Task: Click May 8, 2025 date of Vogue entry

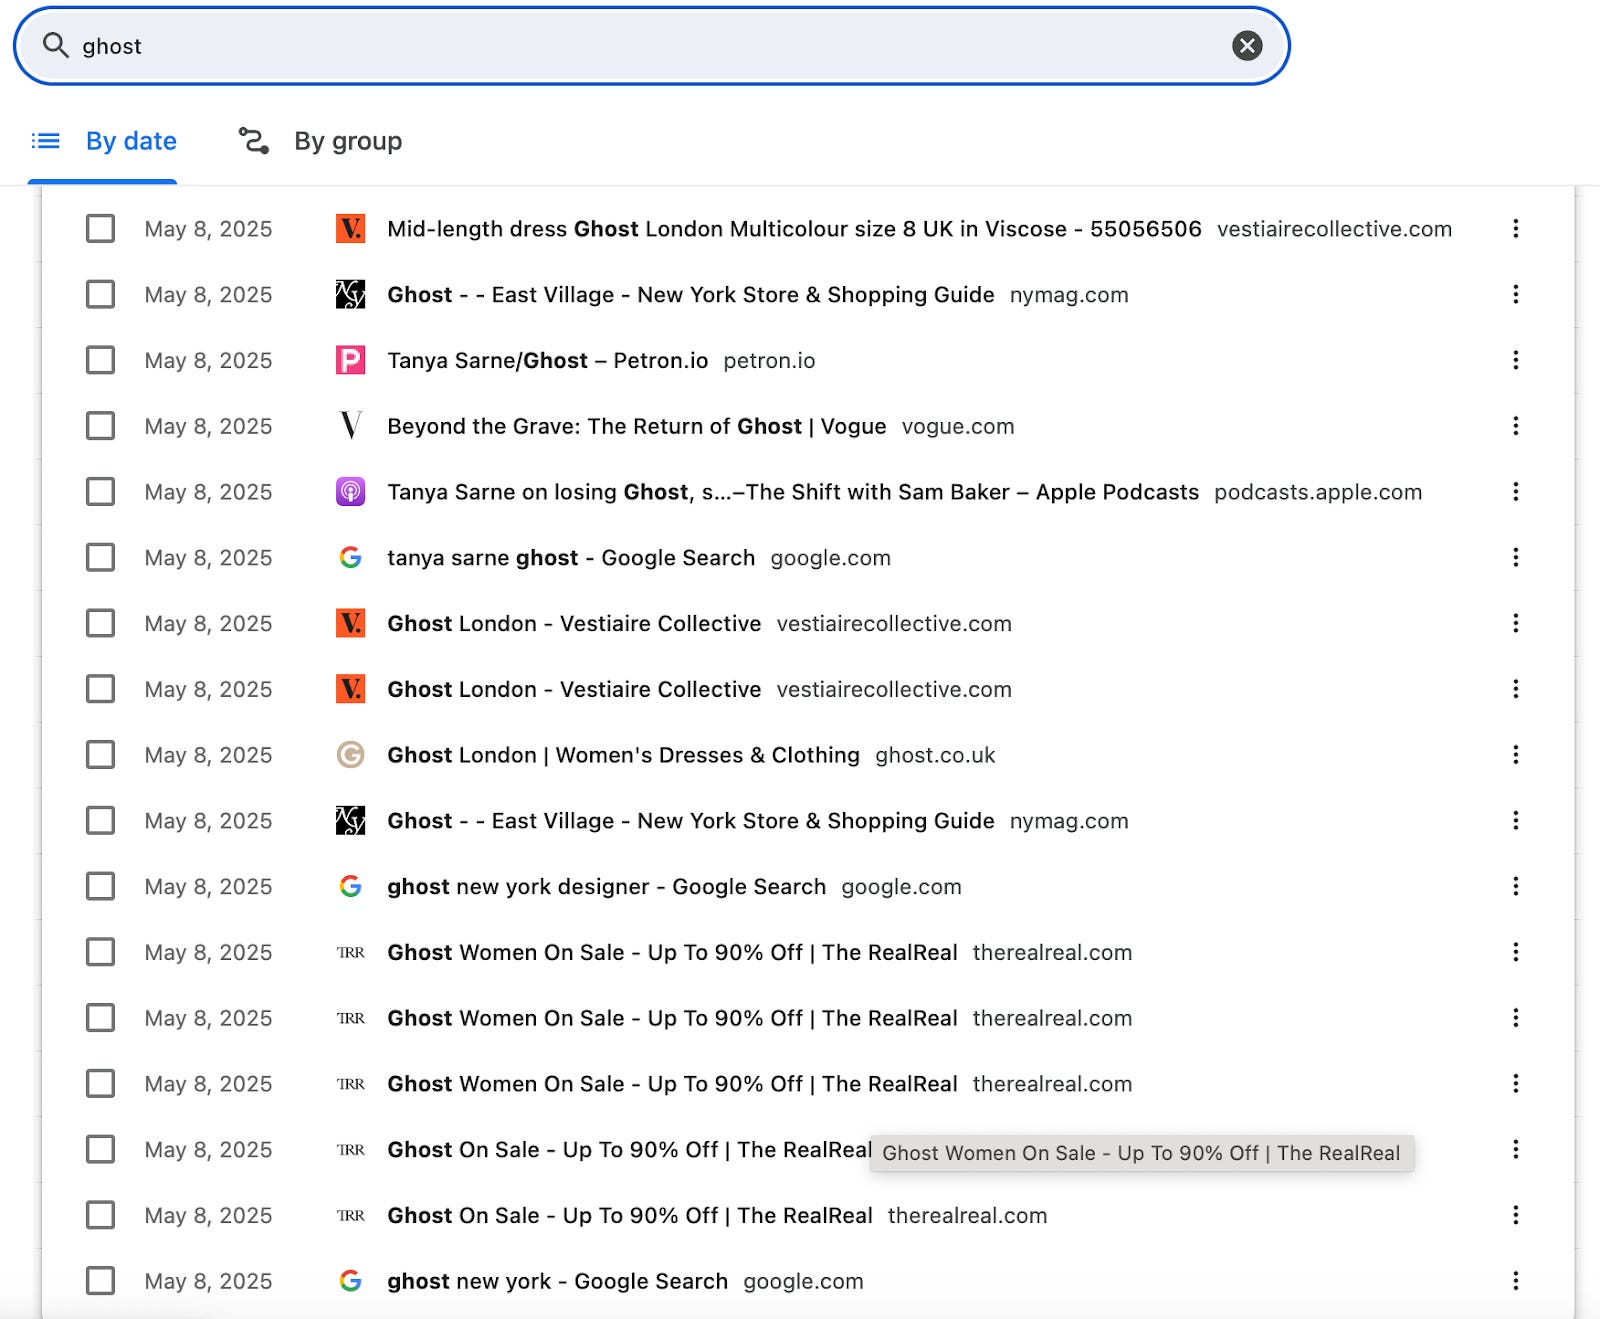Action: 208,426
